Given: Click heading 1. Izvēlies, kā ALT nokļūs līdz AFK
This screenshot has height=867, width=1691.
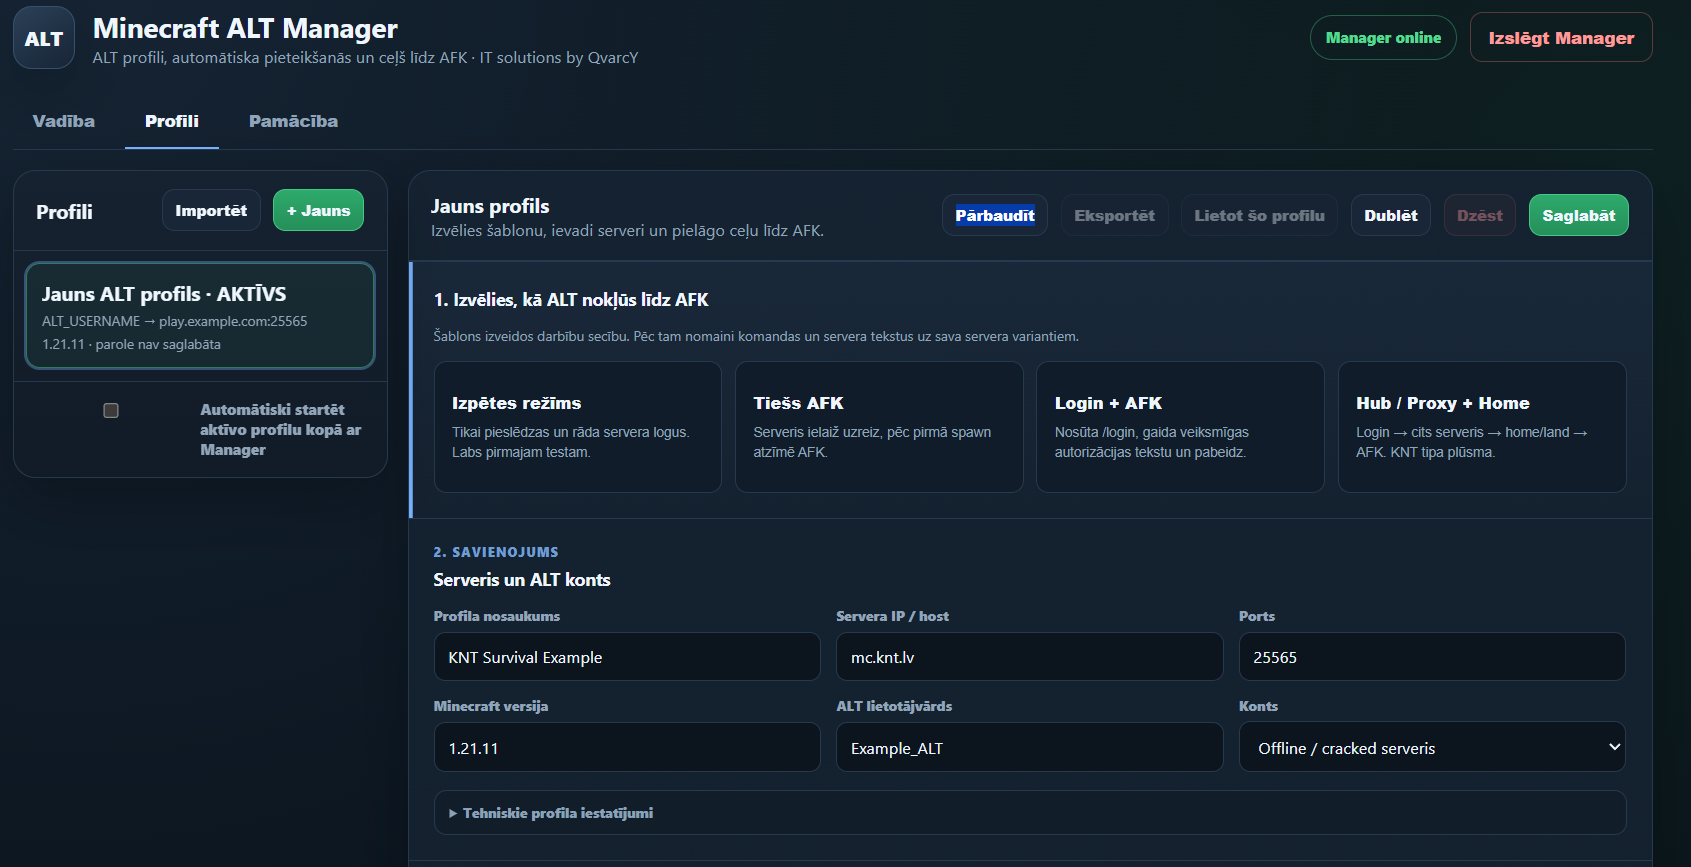Looking at the screenshot, I should tap(571, 300).
